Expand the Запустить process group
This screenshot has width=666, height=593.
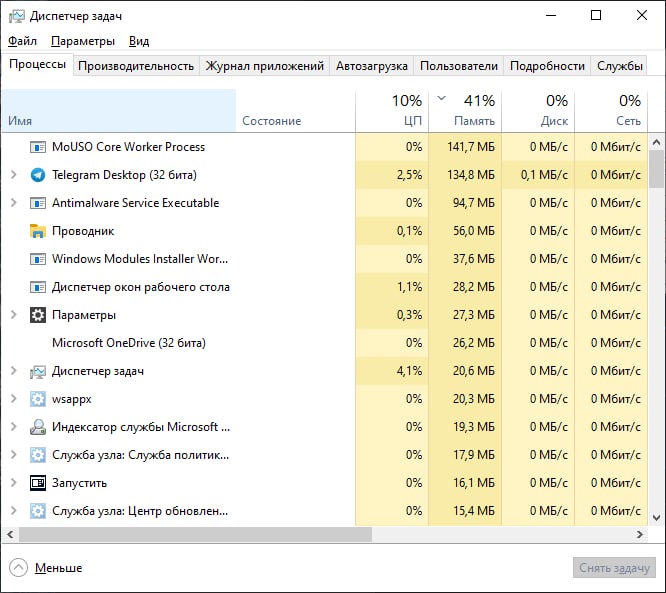(x=14, y=483)
